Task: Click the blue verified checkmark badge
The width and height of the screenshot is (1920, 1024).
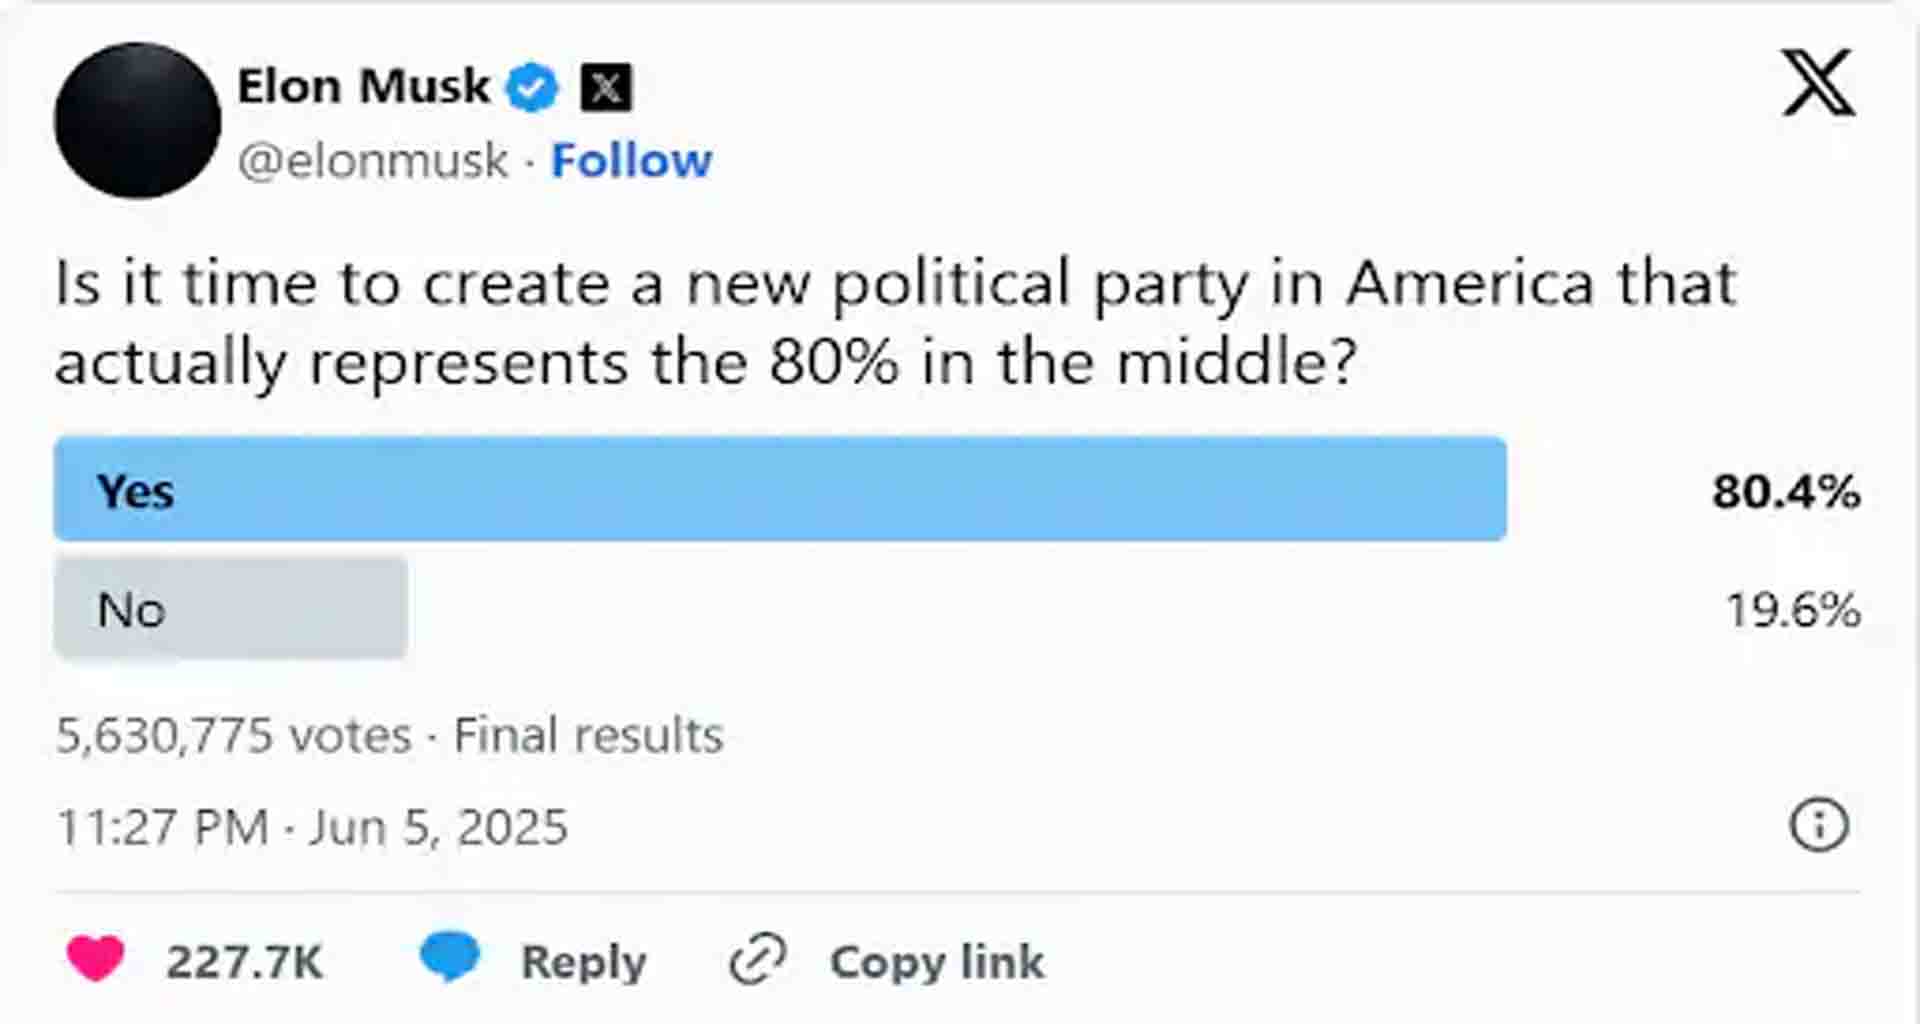Action: tap(531, 88)
